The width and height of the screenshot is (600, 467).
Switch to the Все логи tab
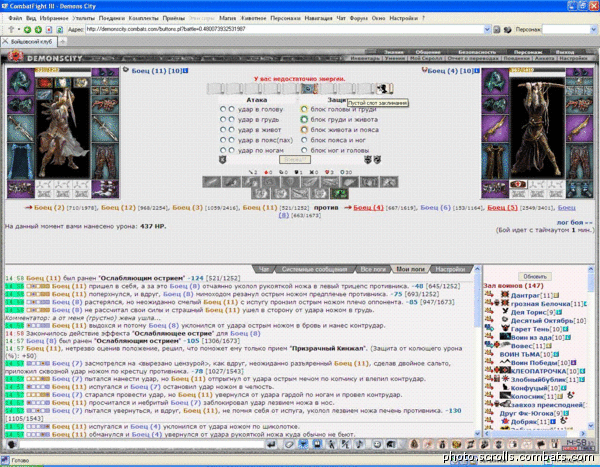373,269
